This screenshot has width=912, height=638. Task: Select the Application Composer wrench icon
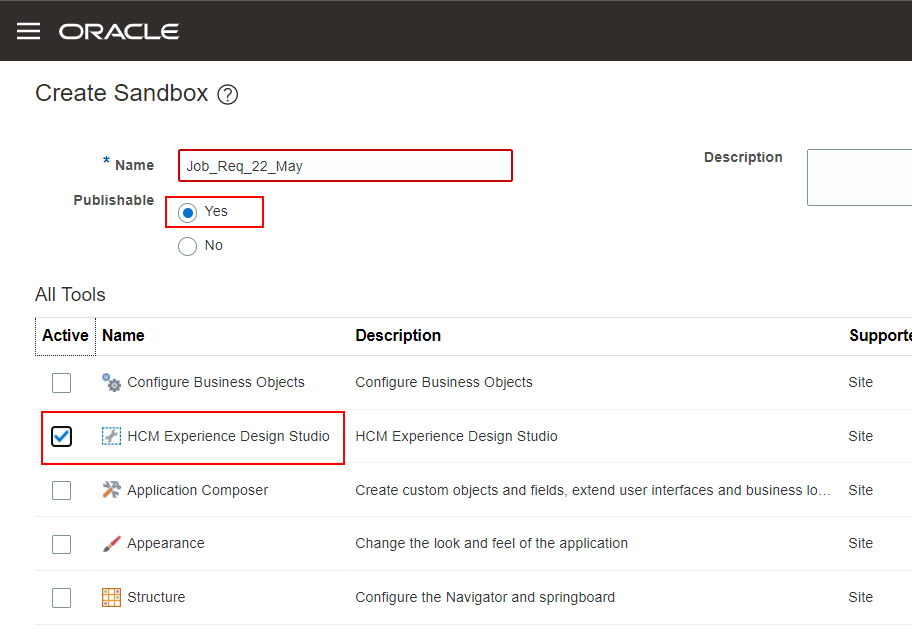tap(111, 489)
